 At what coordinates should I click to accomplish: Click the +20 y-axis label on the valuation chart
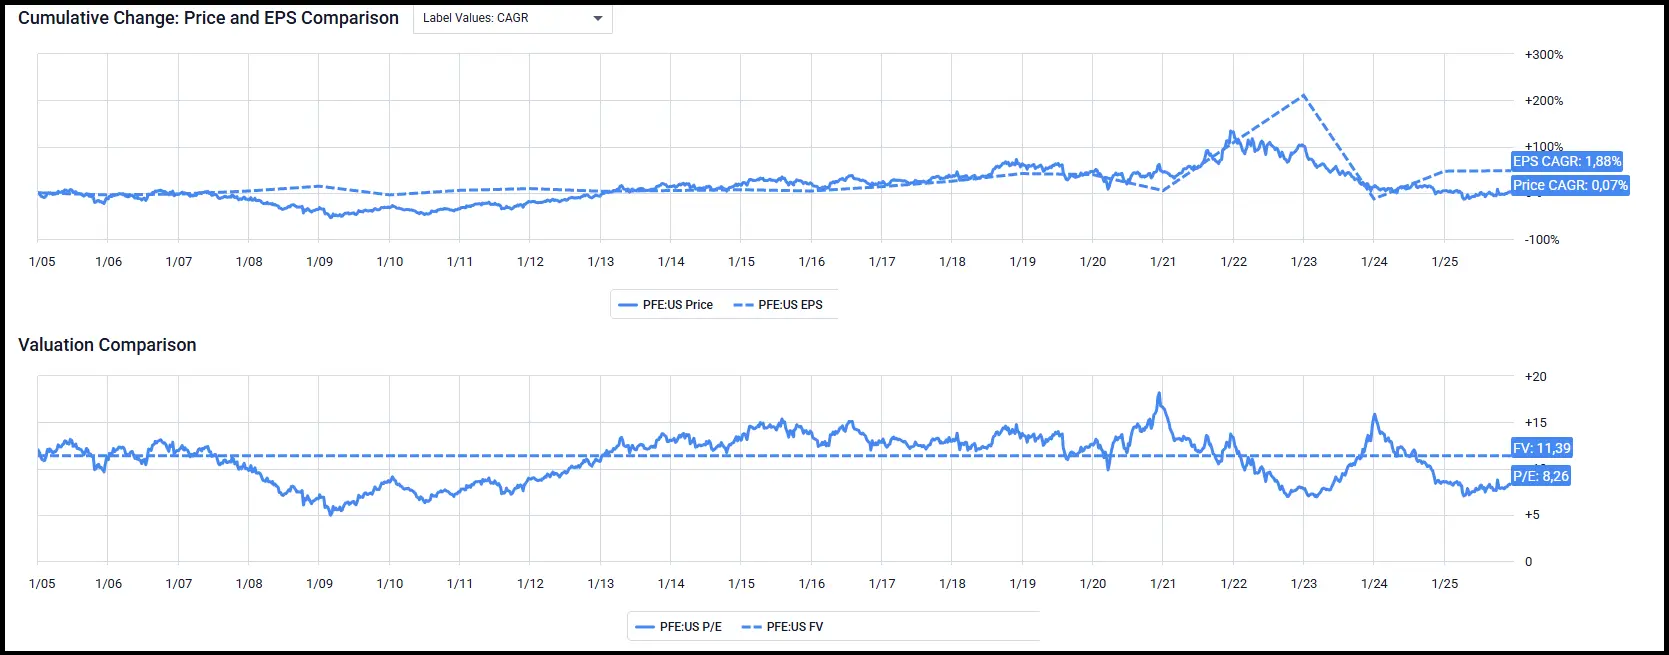[x=1535, y=377]
